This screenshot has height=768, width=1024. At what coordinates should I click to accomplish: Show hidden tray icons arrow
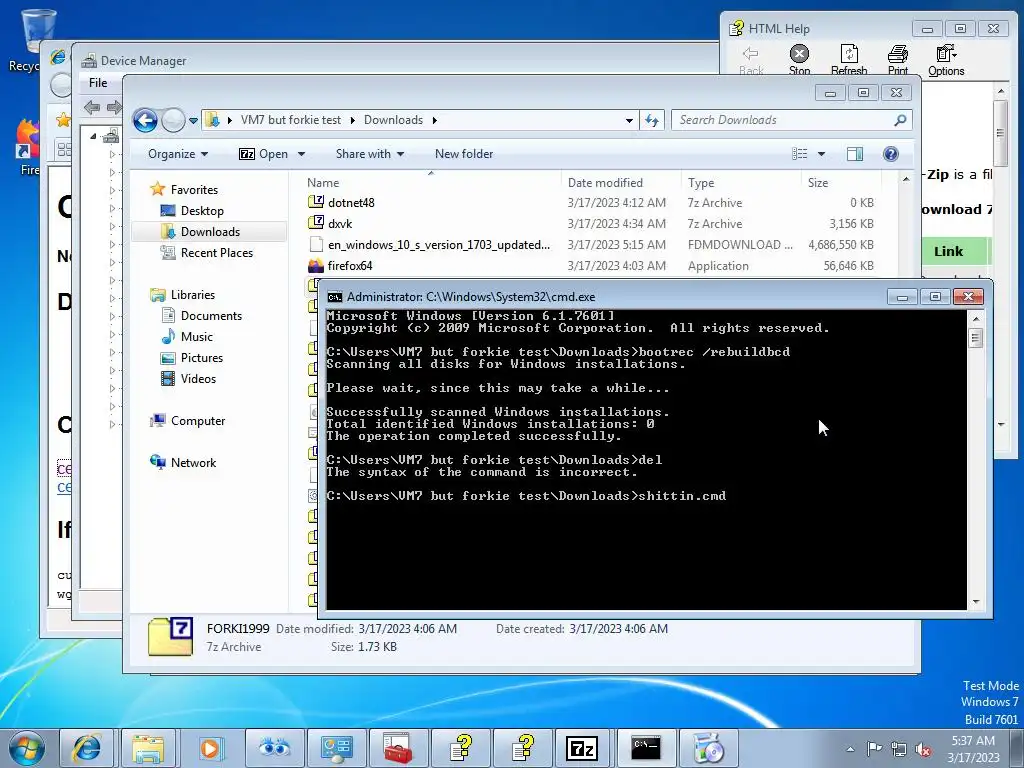point(850,749)
